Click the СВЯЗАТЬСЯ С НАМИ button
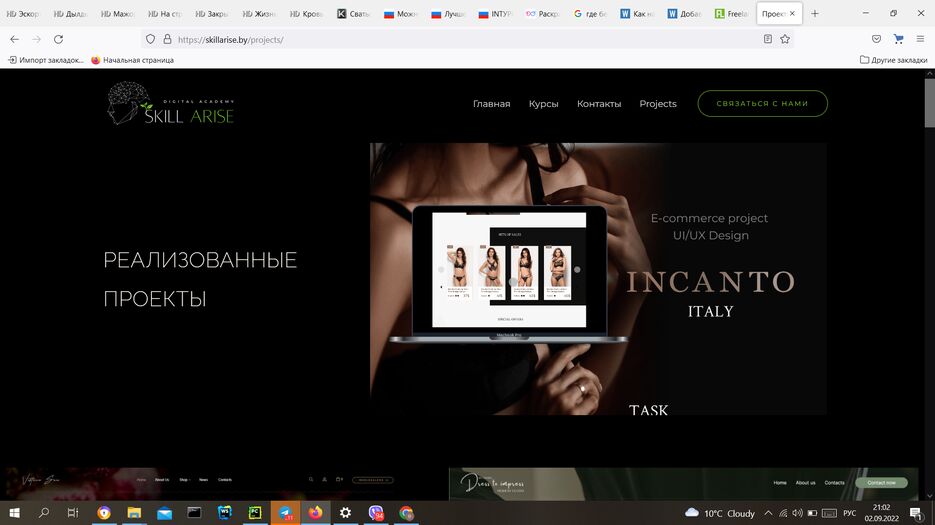The image size is (935, 525). tap(763, 103)
